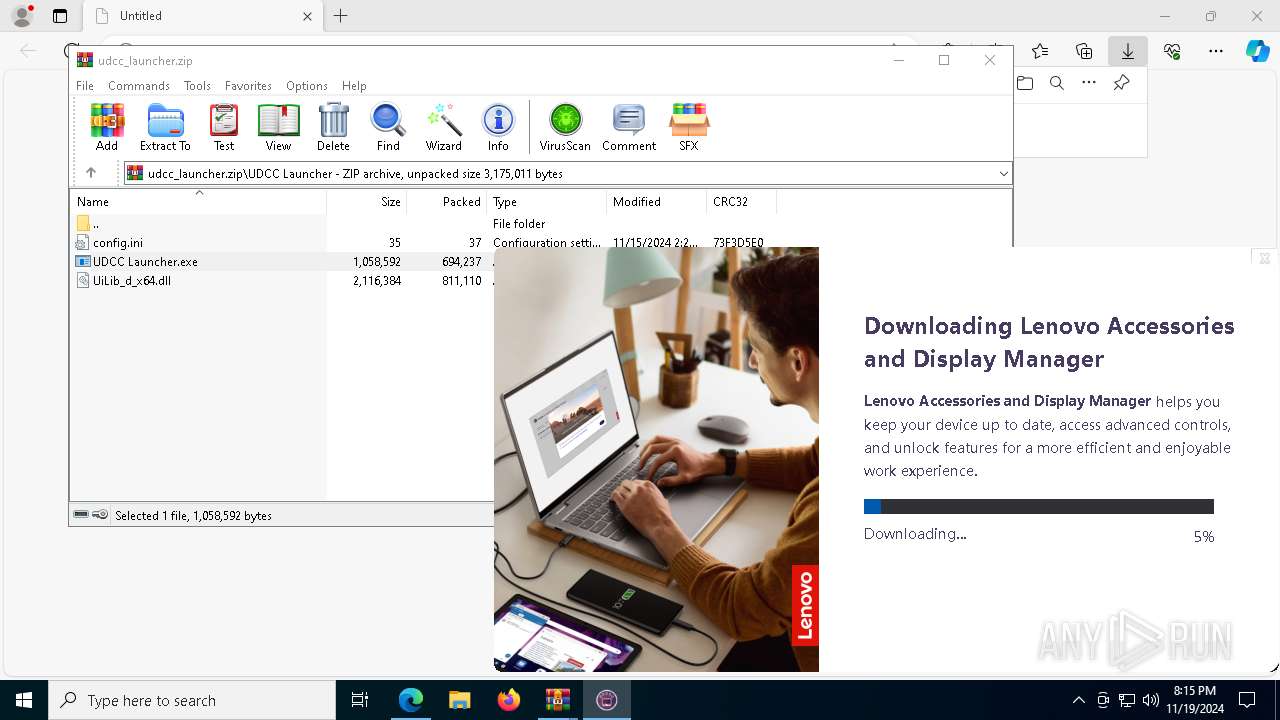
Task: Open Edge Collections icon
Action: point(1084,51)
